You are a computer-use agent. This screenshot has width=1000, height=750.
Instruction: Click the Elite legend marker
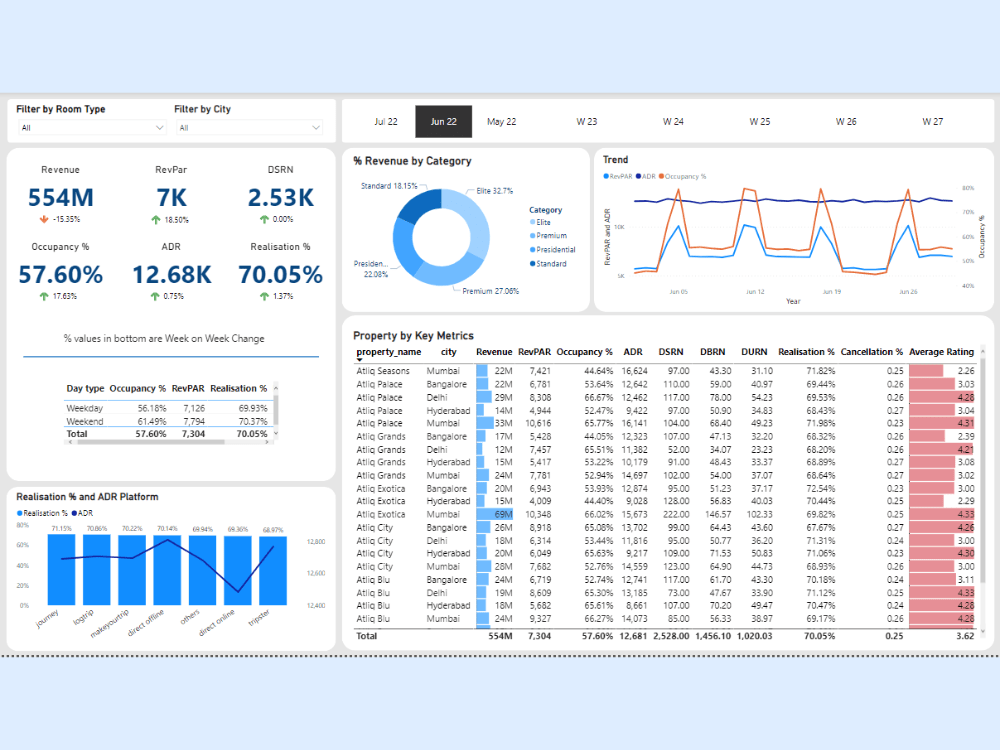(x=533, y=222)
